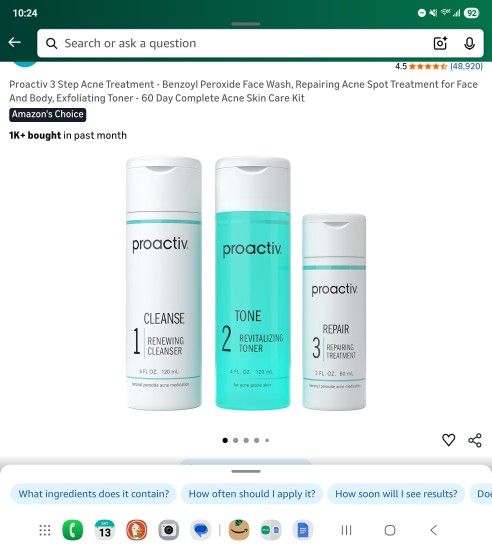Jump to second image carousel dot
The height and width of the screenshot is (546, 492).
(236, 440)
